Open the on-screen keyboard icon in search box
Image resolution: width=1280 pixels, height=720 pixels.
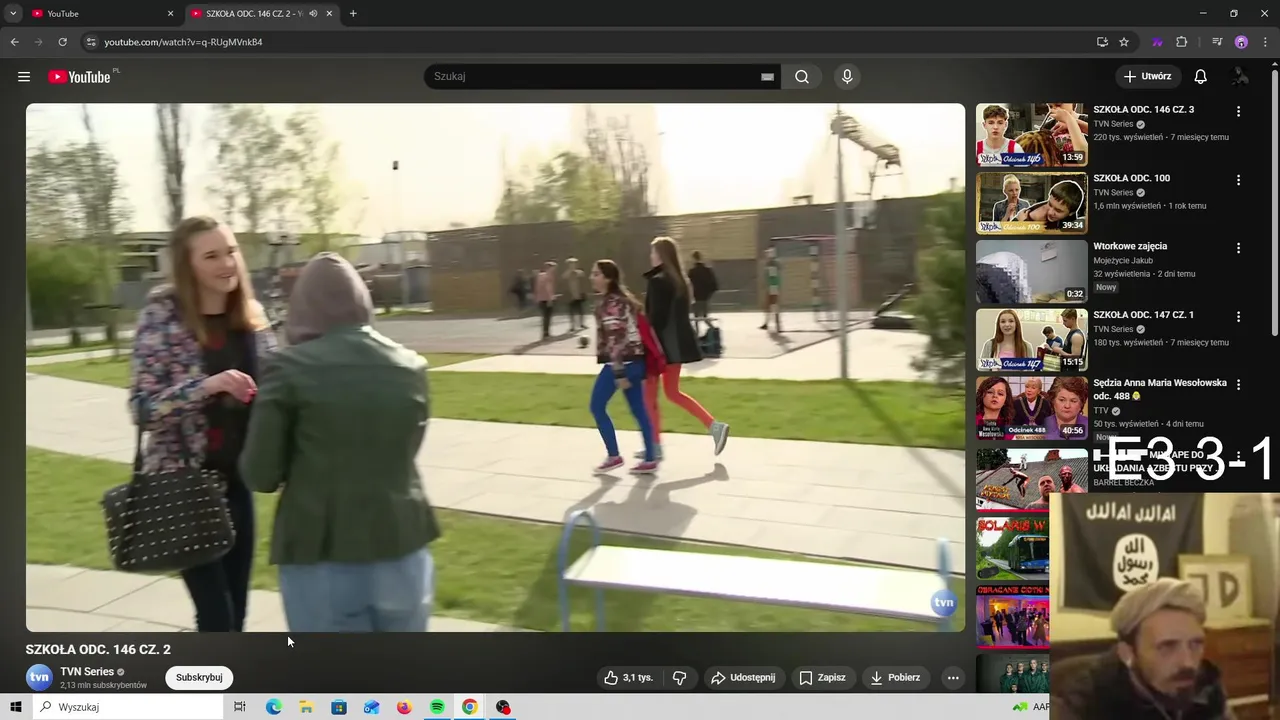(767, 77)
